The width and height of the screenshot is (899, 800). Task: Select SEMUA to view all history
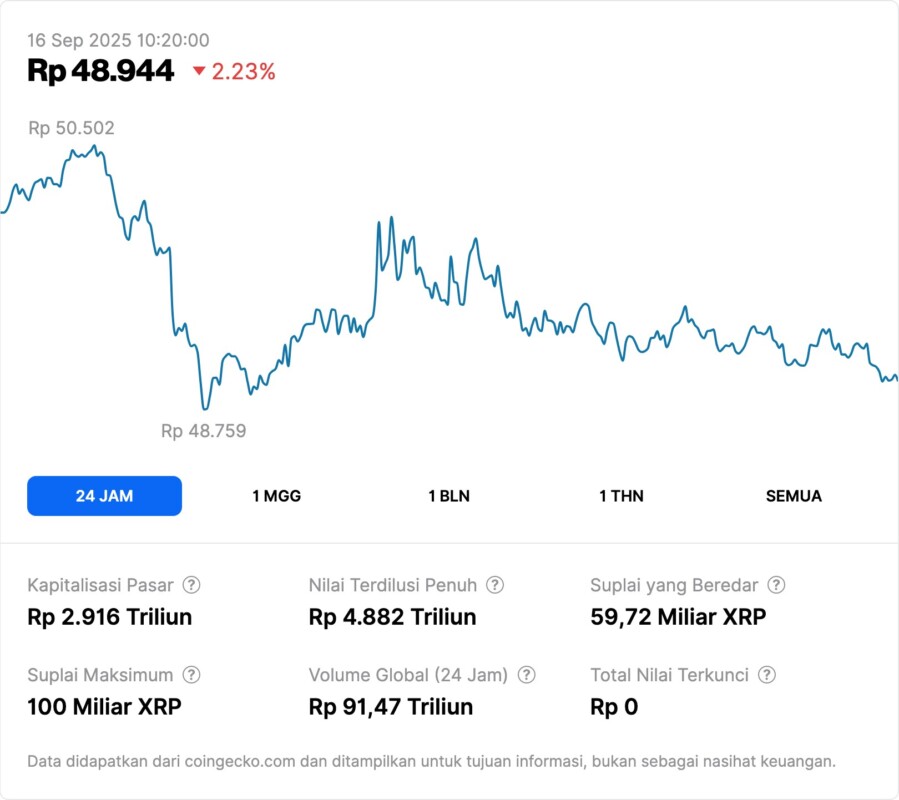point(794,496)
